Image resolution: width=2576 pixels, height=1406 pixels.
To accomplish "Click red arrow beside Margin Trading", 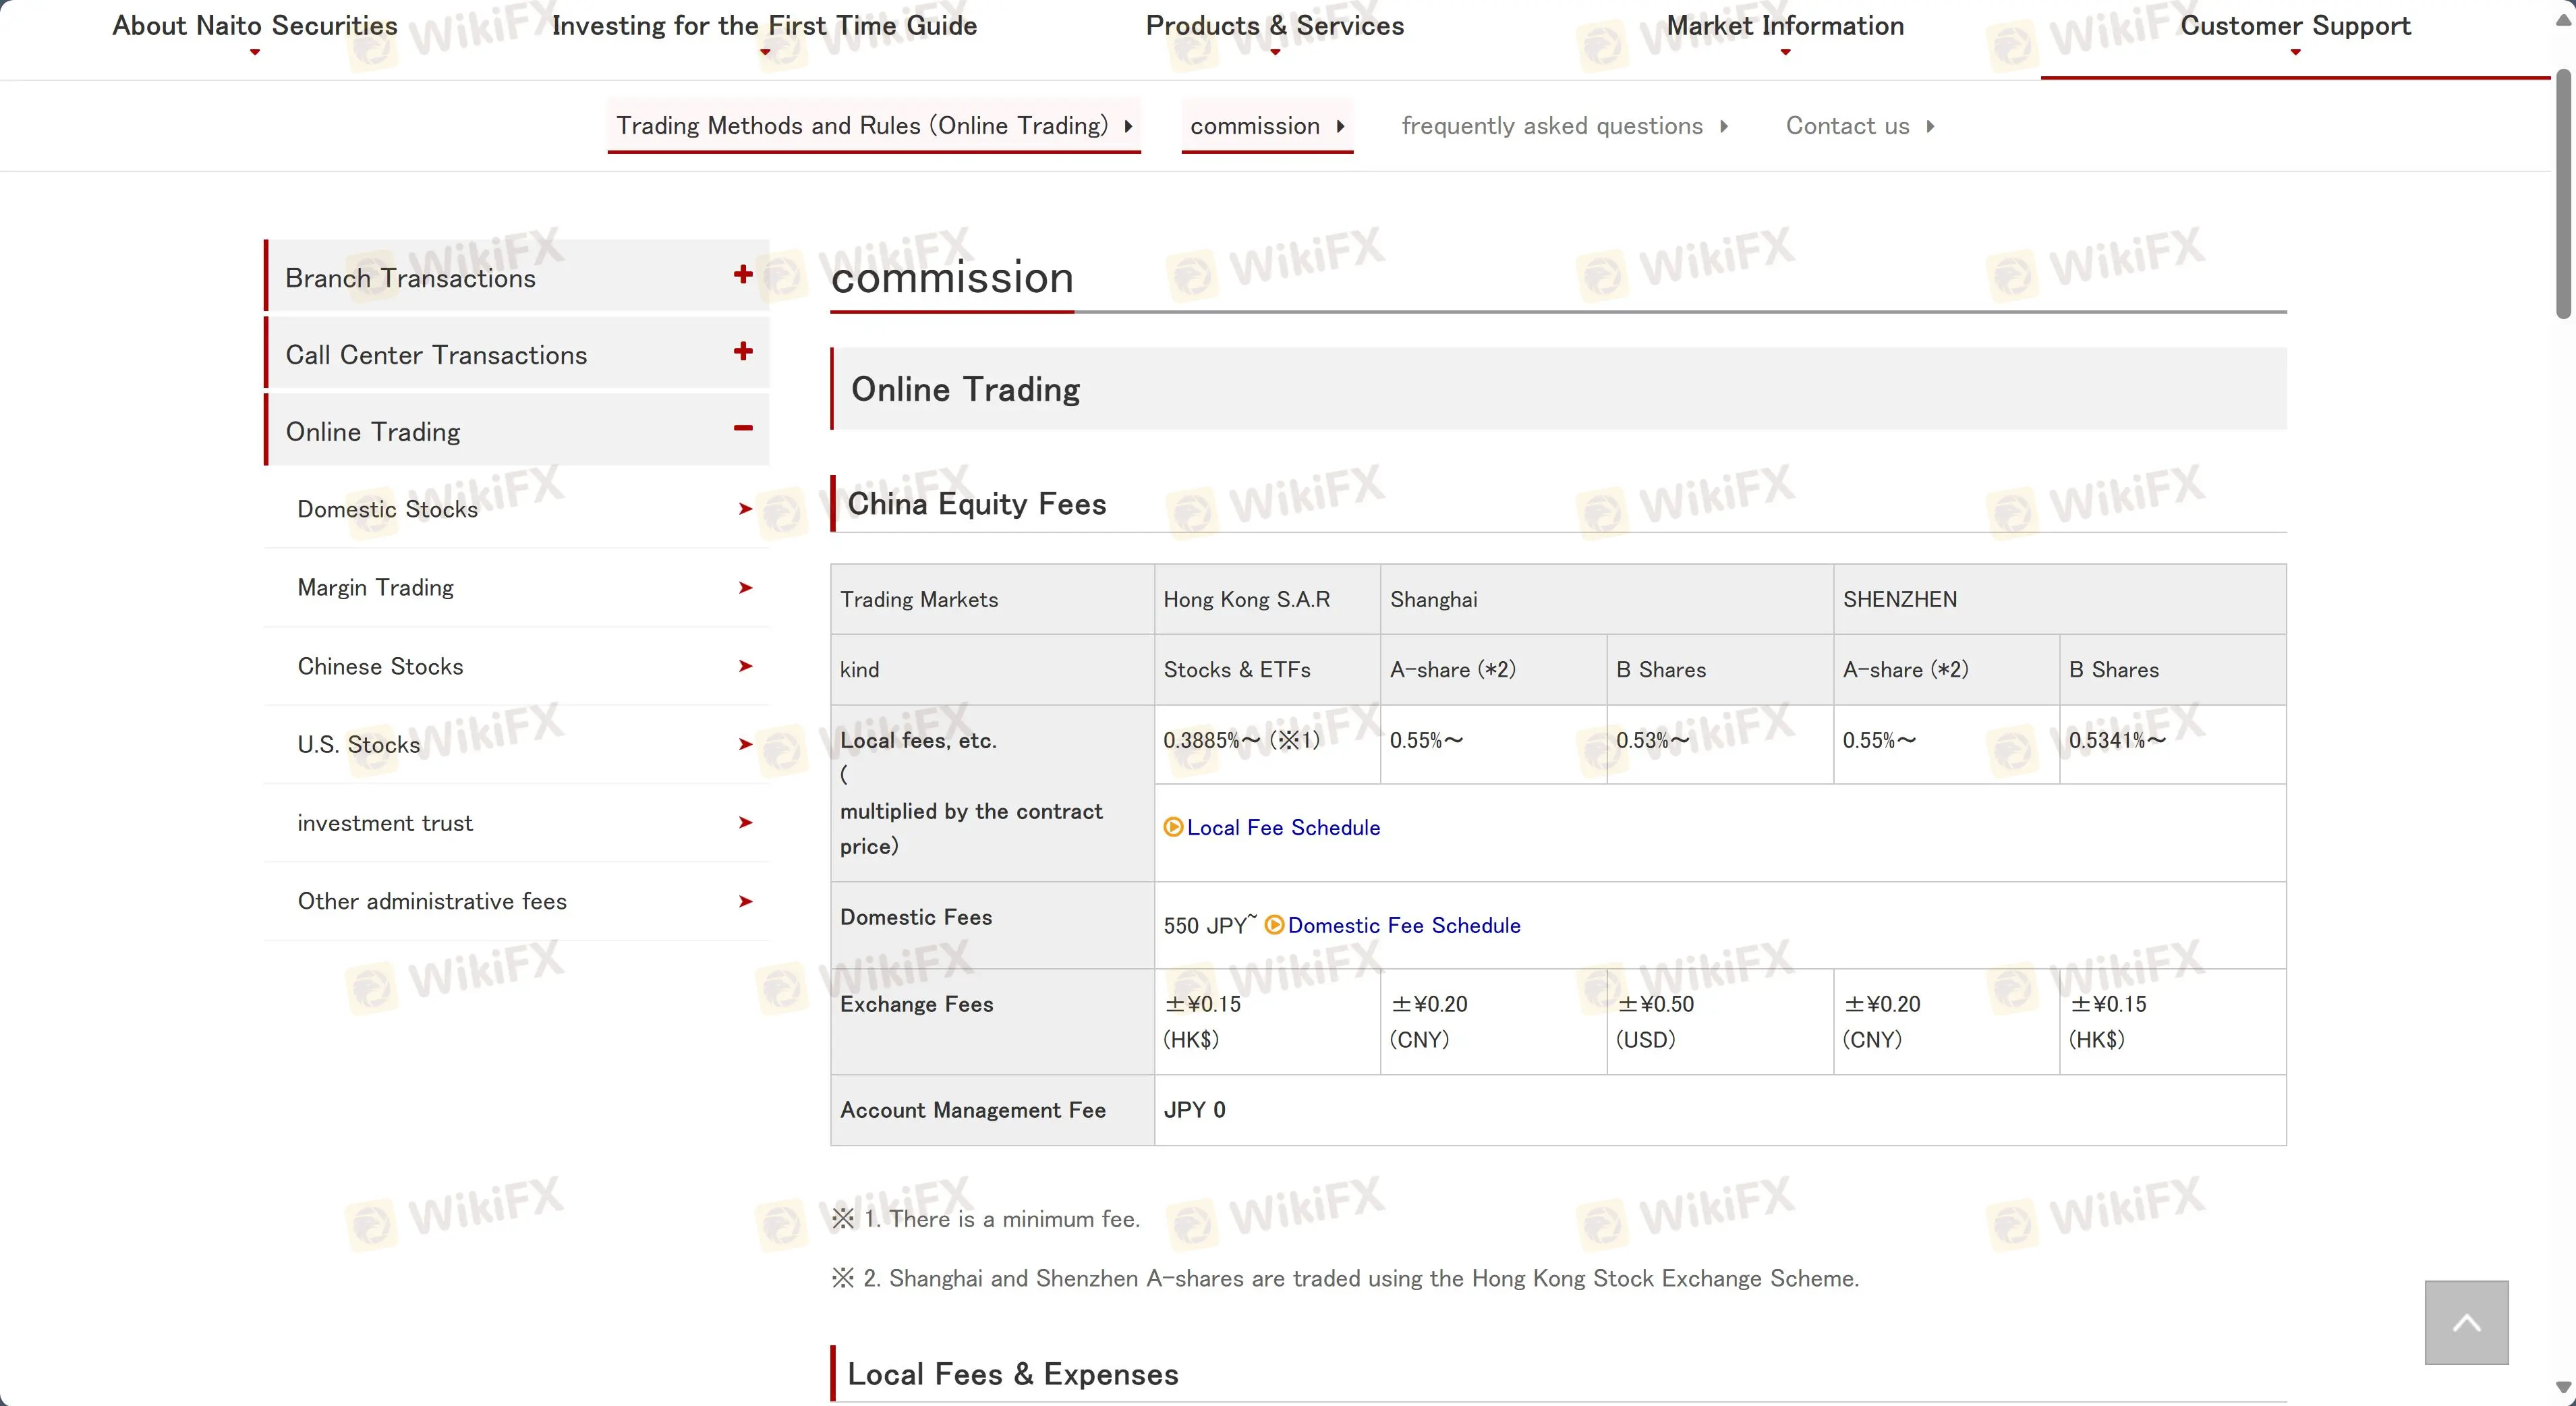I will pos(745,588).
